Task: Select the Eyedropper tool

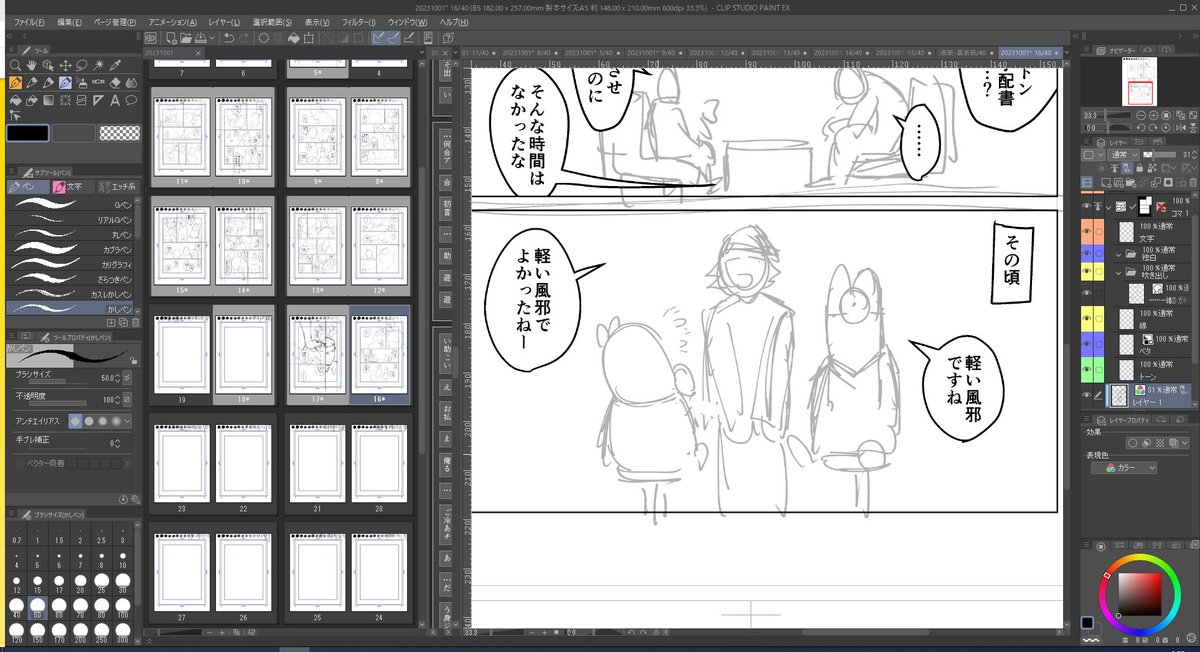Action: [115, 66]
